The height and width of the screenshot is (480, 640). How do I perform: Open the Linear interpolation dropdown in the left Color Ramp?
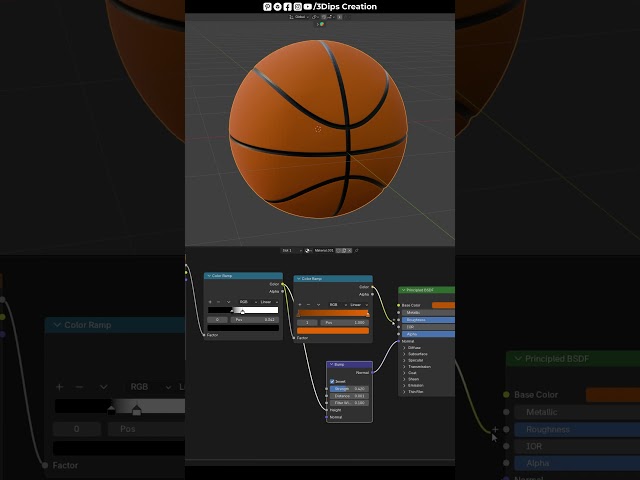pos(269,302)
